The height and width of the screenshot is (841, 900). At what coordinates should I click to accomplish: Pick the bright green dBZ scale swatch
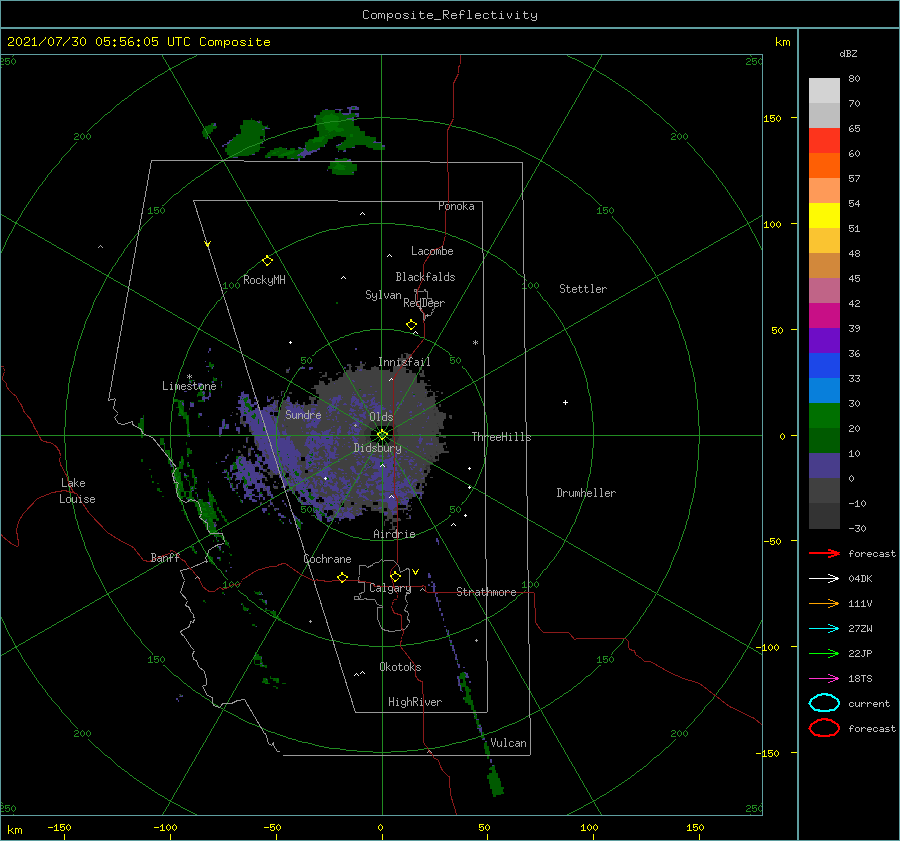(824, 416)
